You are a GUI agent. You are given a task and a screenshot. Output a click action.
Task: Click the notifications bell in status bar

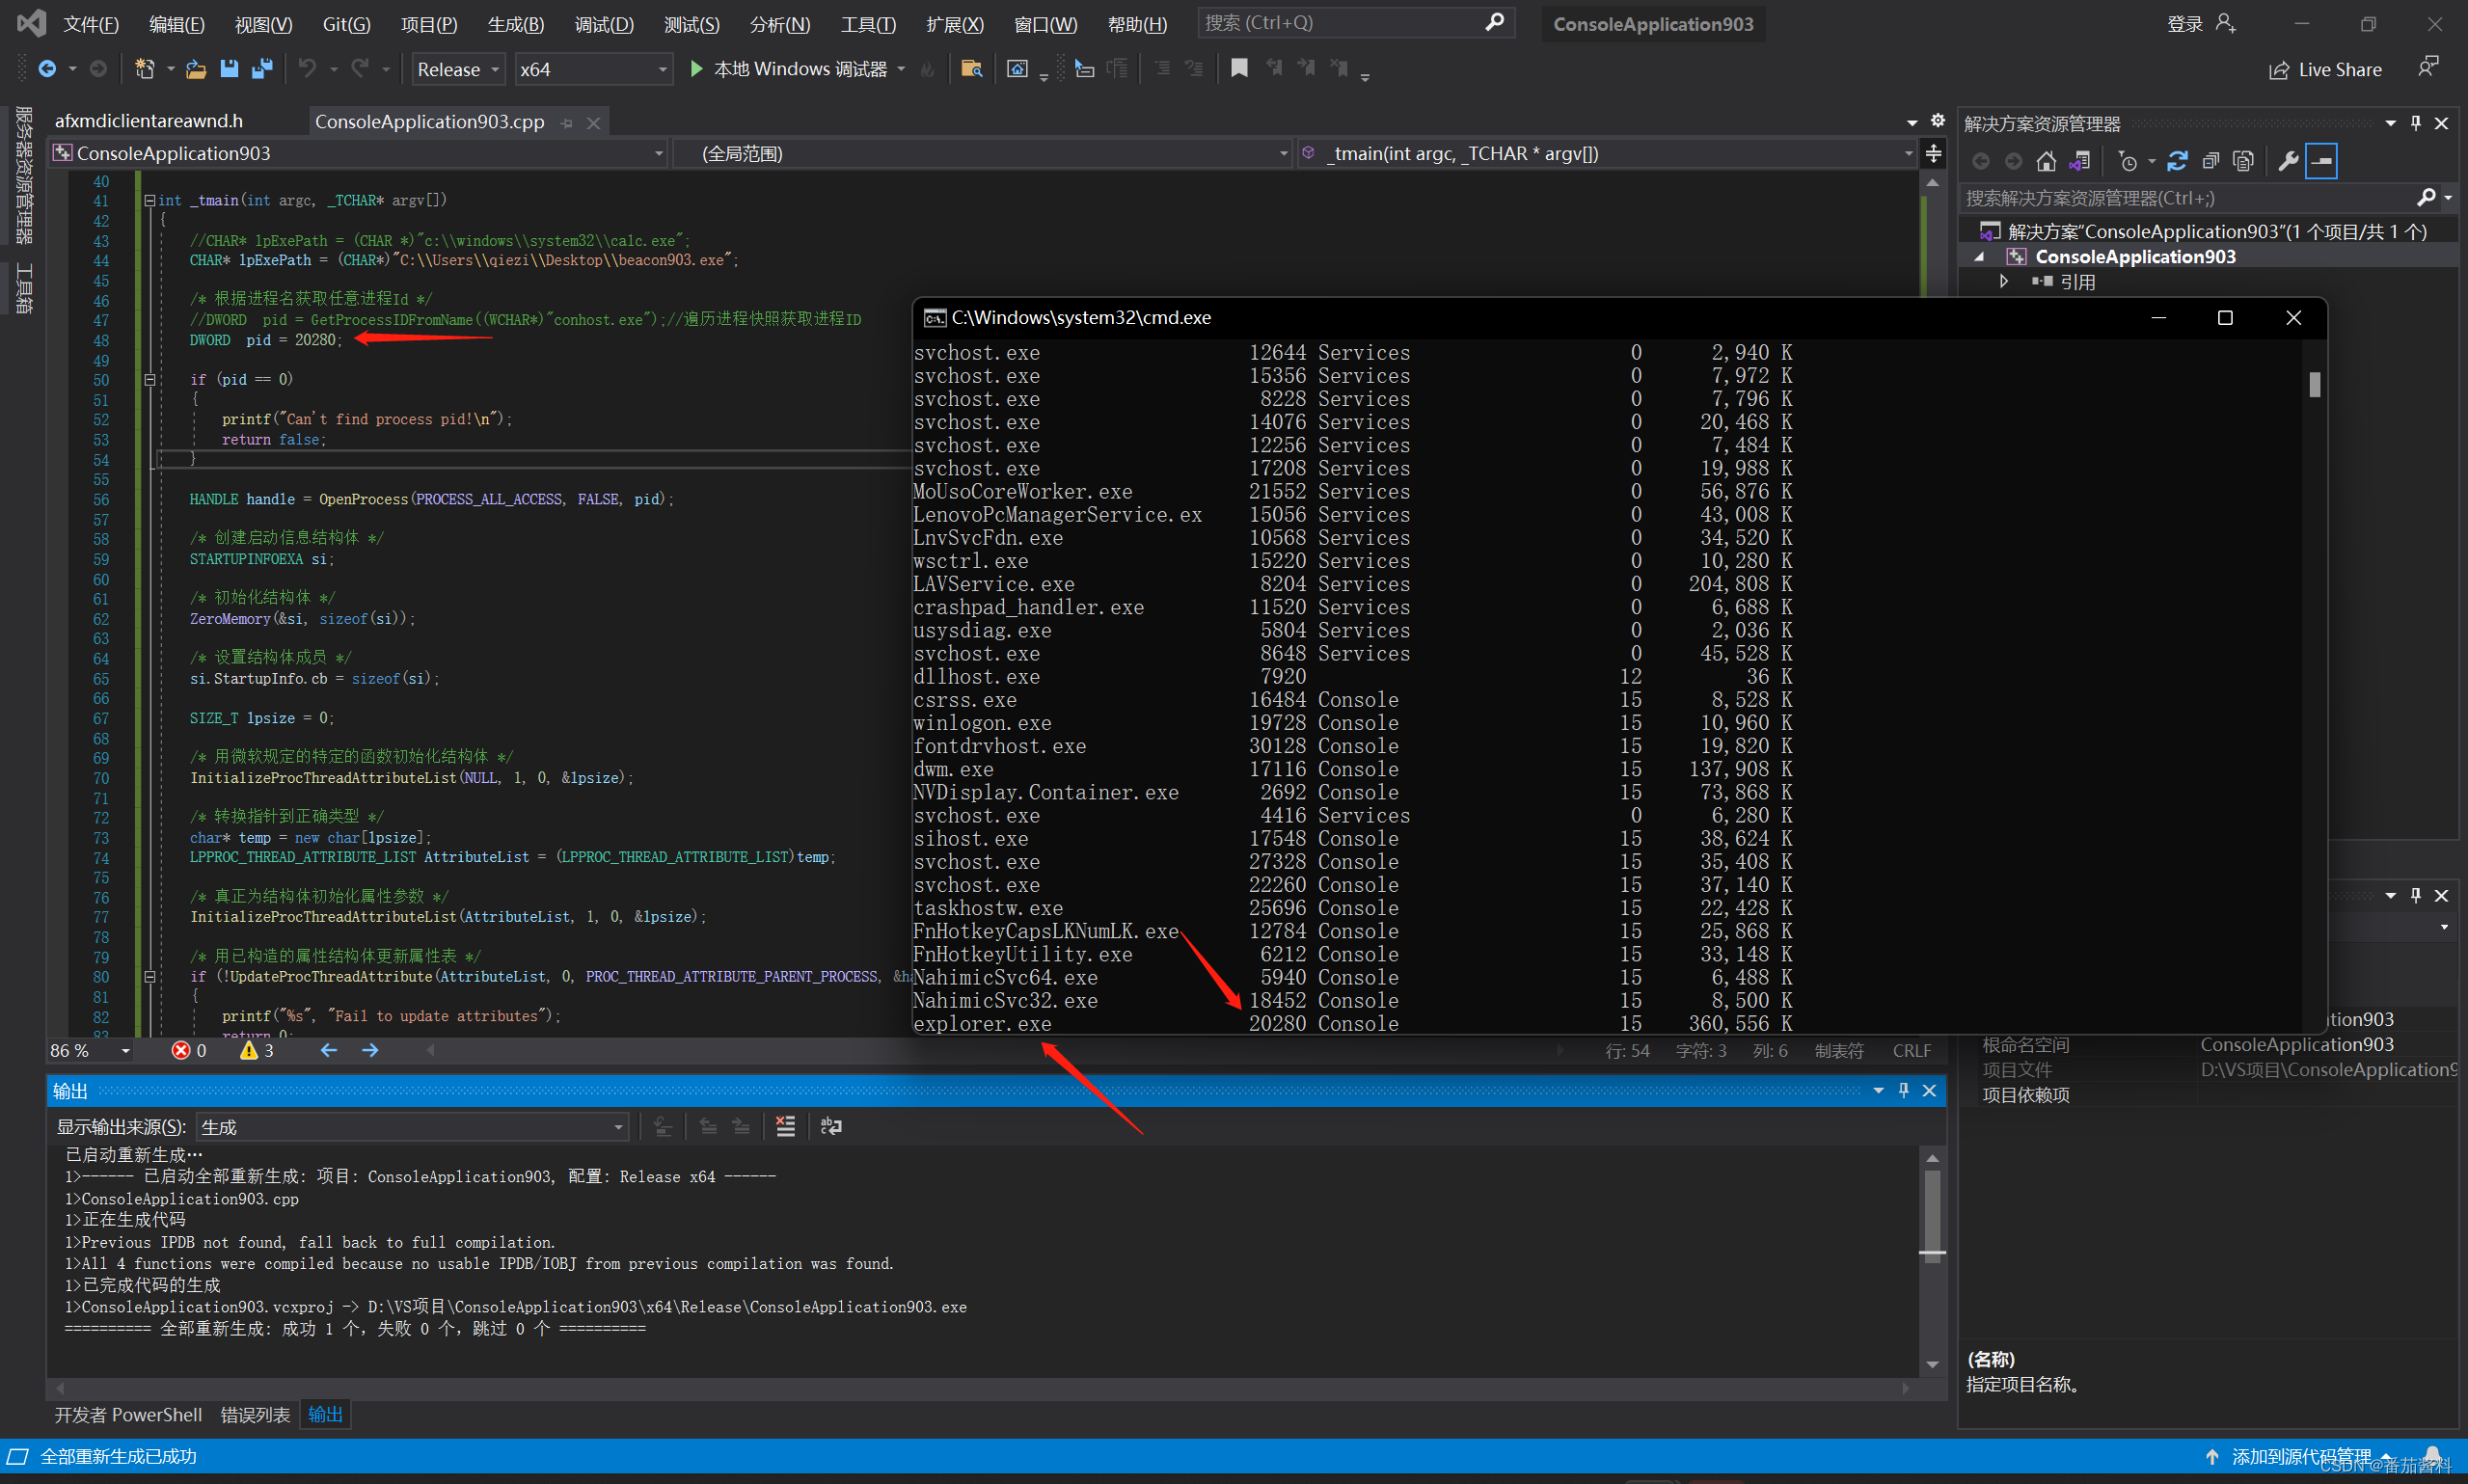click(x=2433, y=1457)
